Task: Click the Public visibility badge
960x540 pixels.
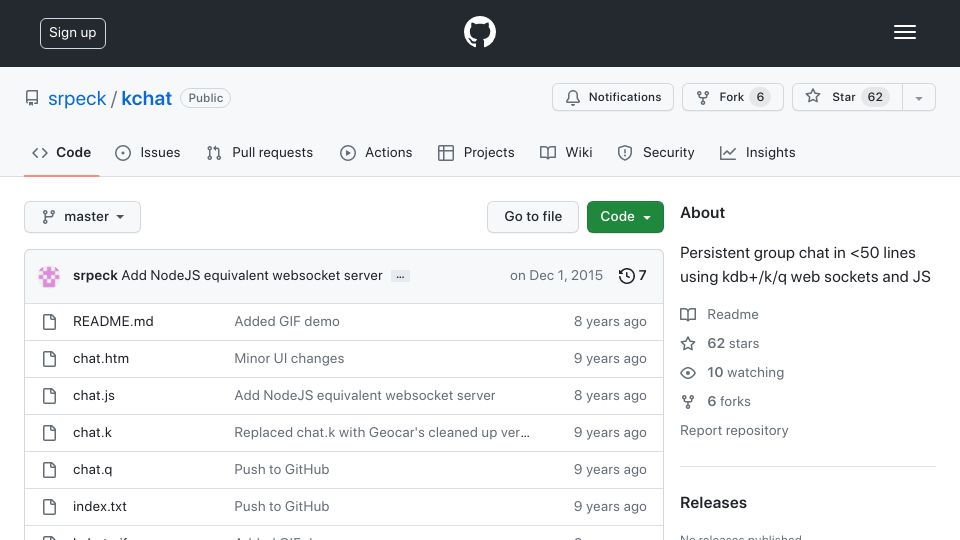Action: click(x=206, y=98)
